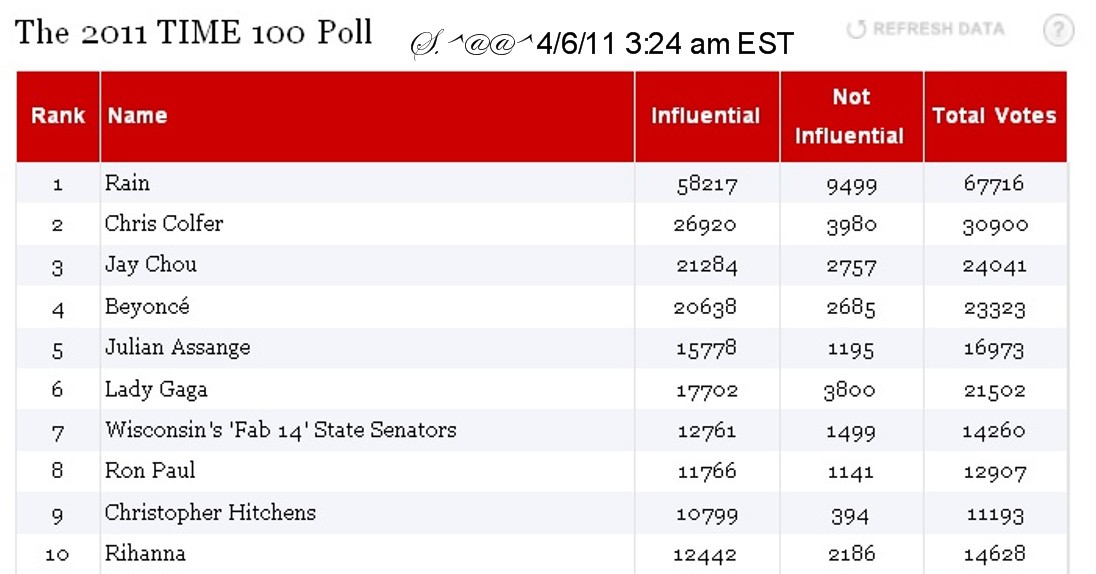Sort by the Rank column header
Image resolution: width=1096 pixels, height=574 pixels.
click(58, 116)
